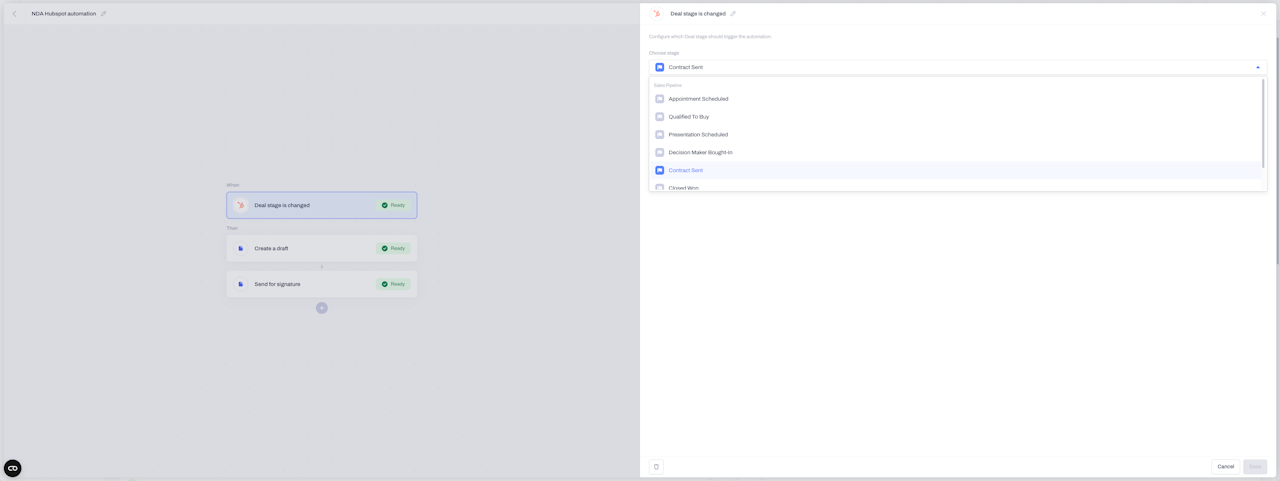Click the trash delete icon at panel bottom
The width and height of the screenshot is (1280, 481).
pyautogui.click(x=656, y=467)
